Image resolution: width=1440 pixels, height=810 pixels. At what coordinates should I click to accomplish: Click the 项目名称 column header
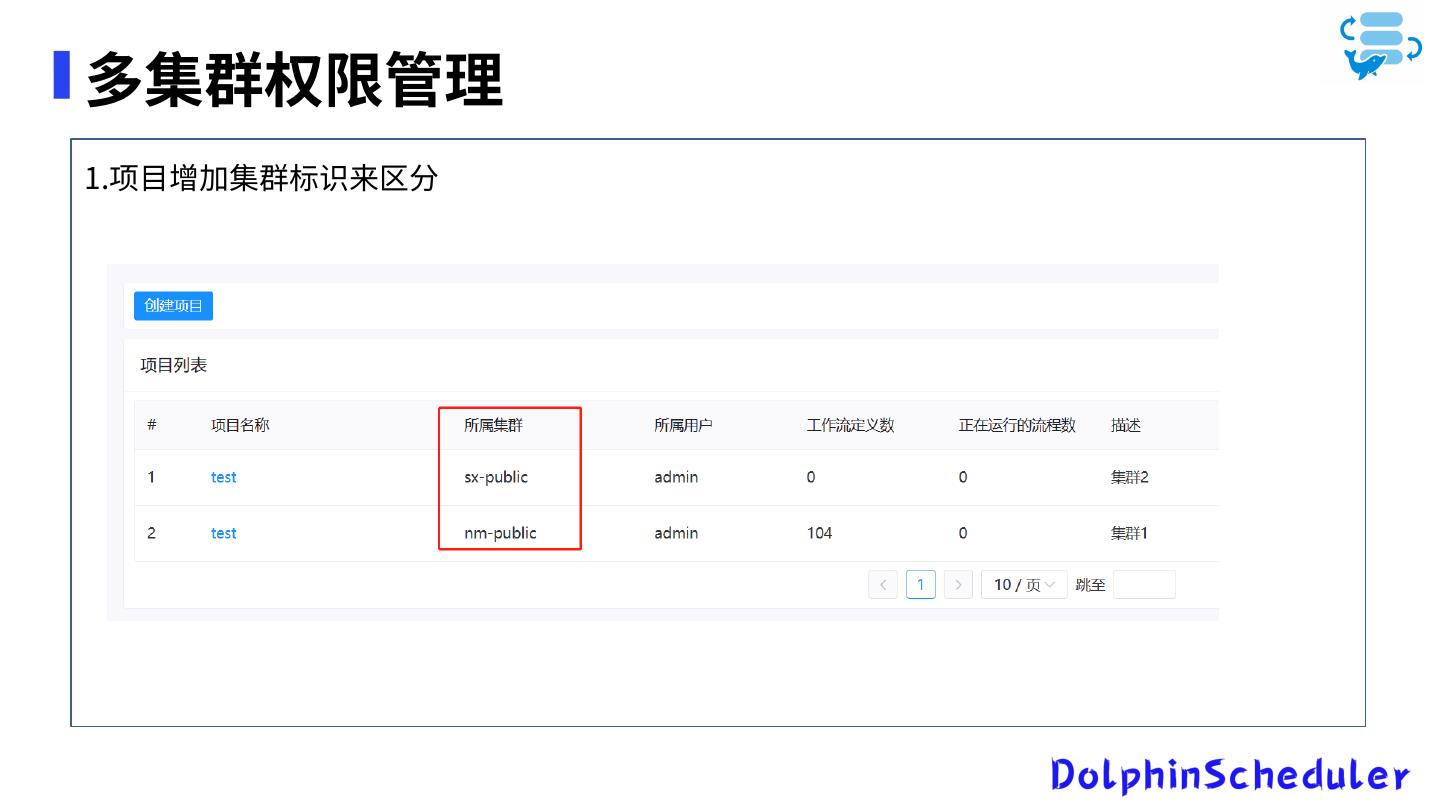point(240,425)
